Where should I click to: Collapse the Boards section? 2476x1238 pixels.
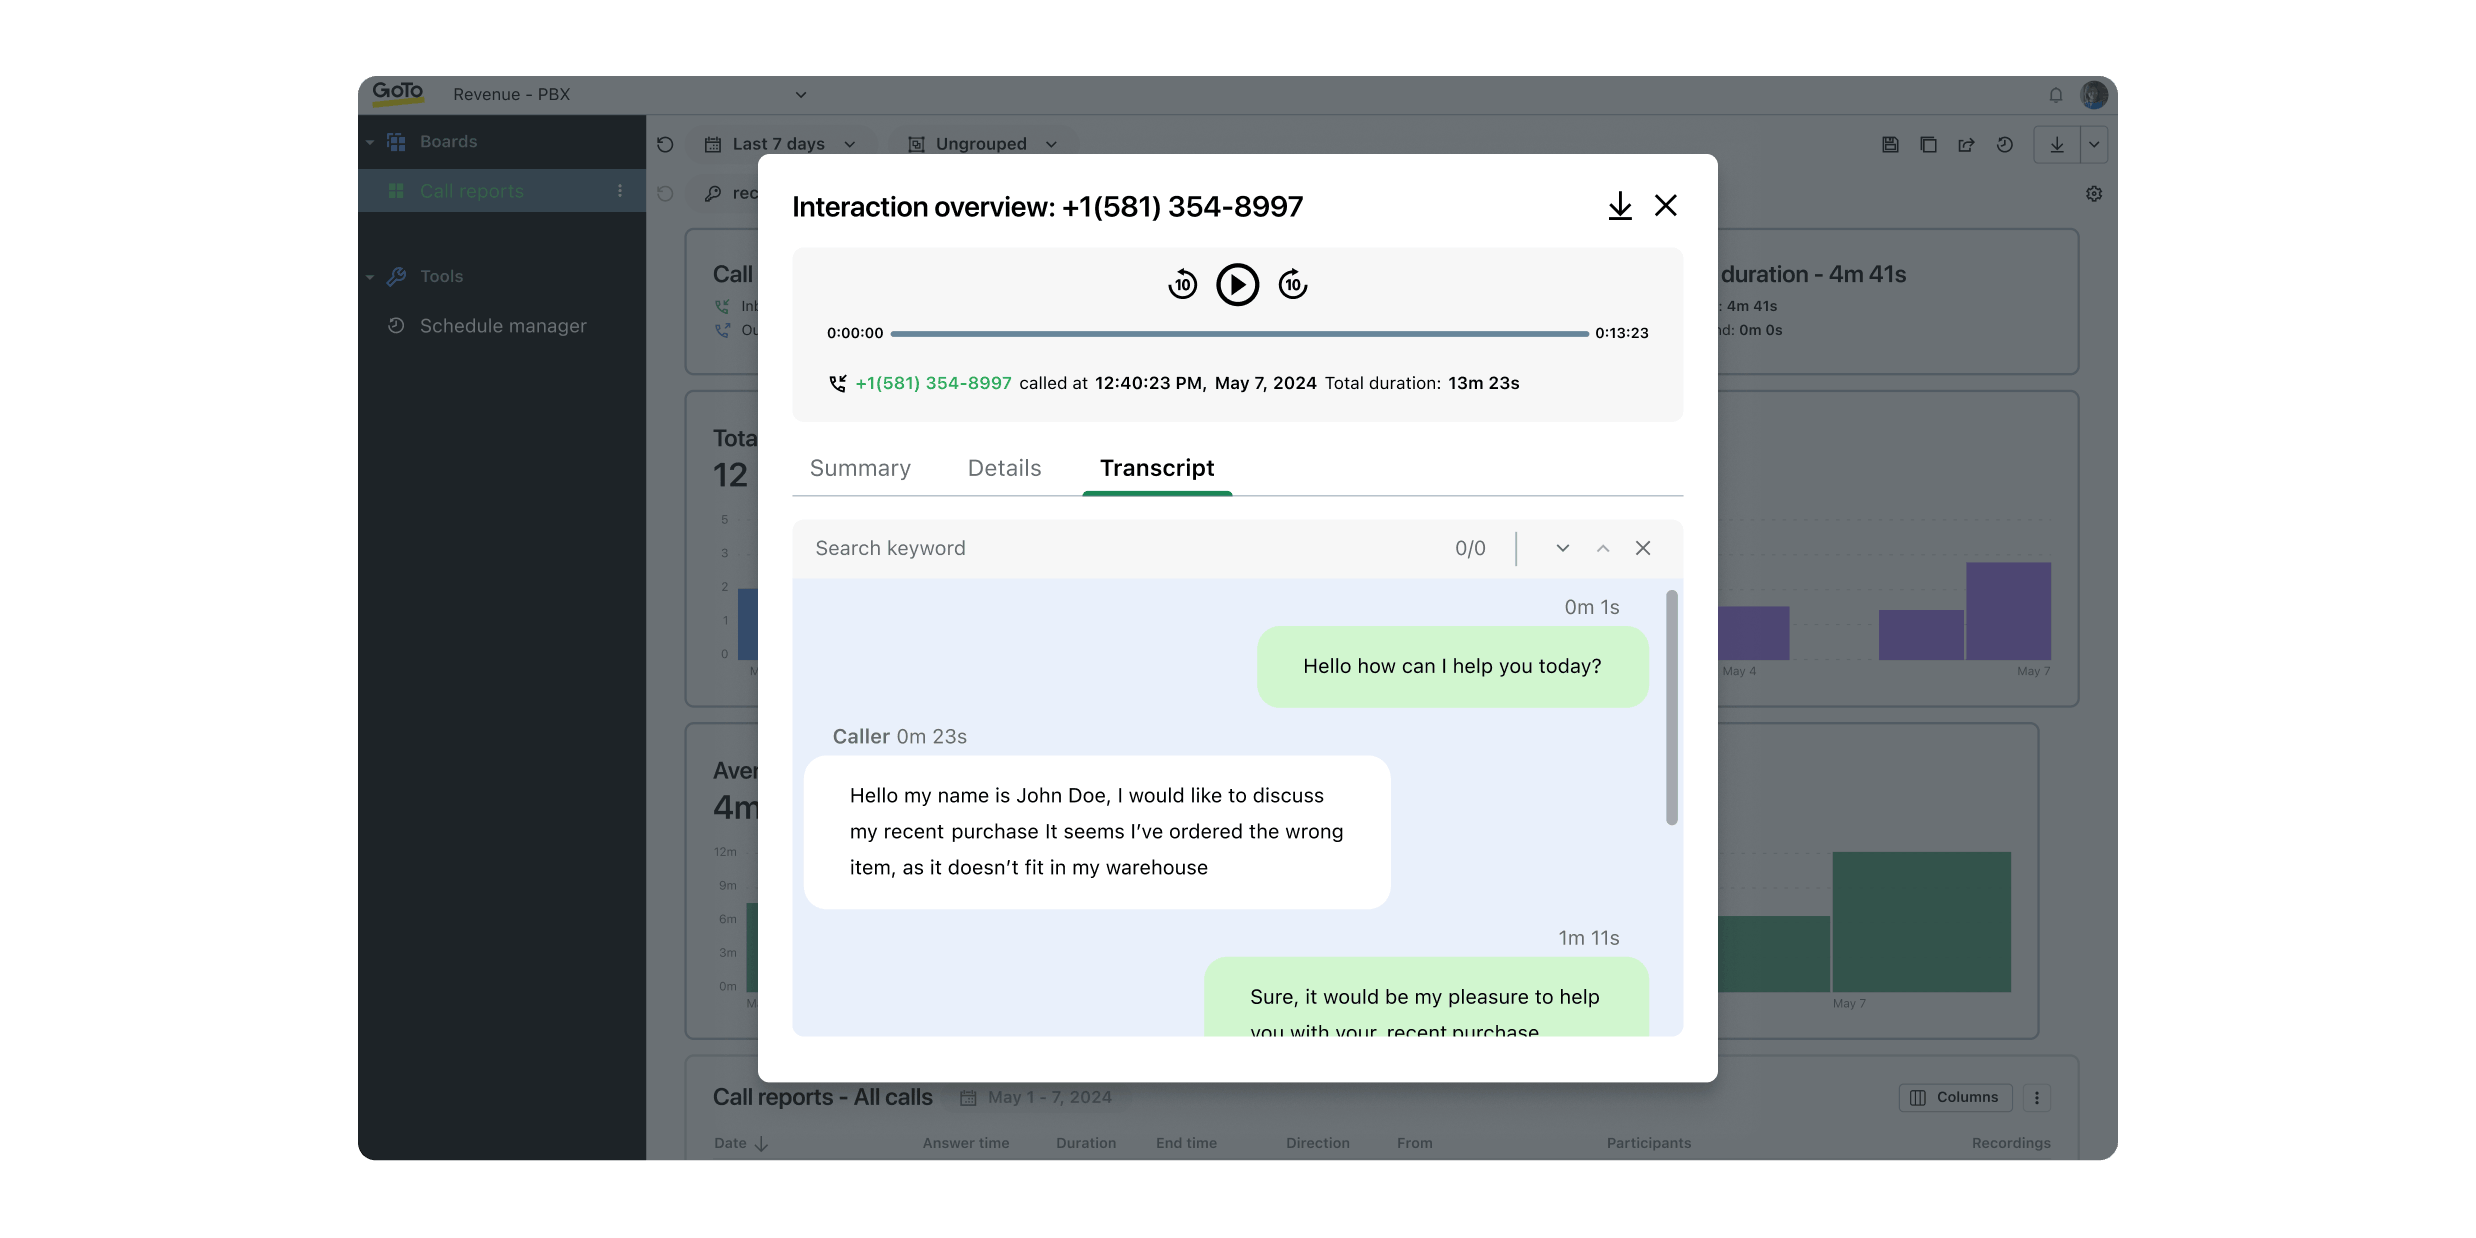coord(370,142)
